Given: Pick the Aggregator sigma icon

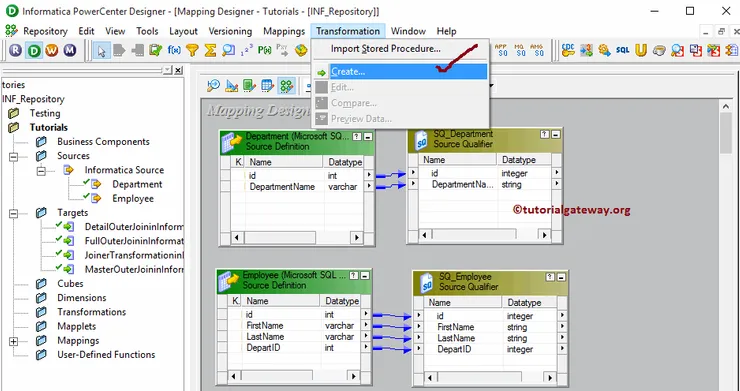Looking at the screenshot, I should [x=210, y=50].
